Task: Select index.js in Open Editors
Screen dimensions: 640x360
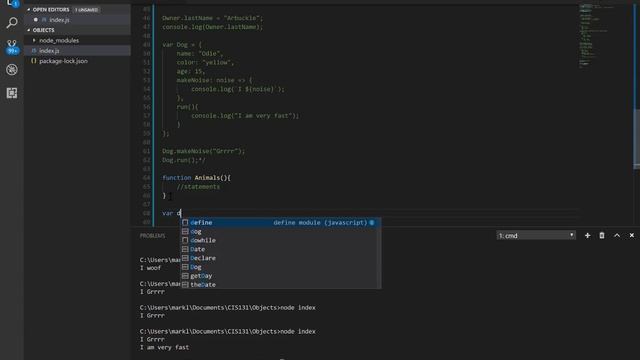Action: [59, 20]
